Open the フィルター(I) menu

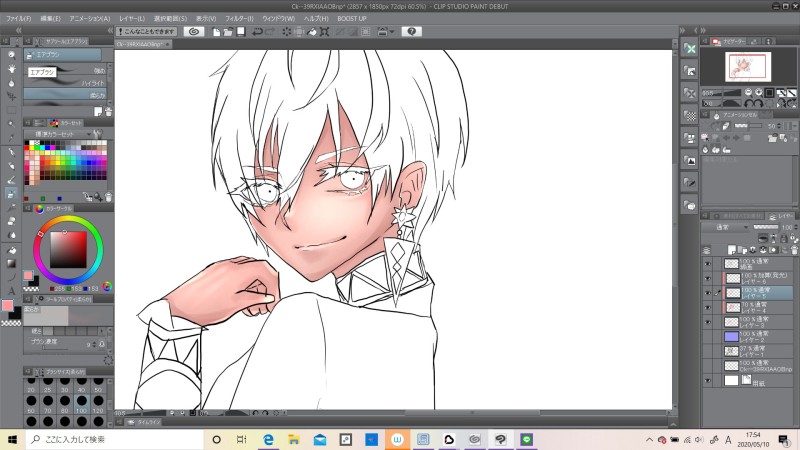click(x=239, y=18)
